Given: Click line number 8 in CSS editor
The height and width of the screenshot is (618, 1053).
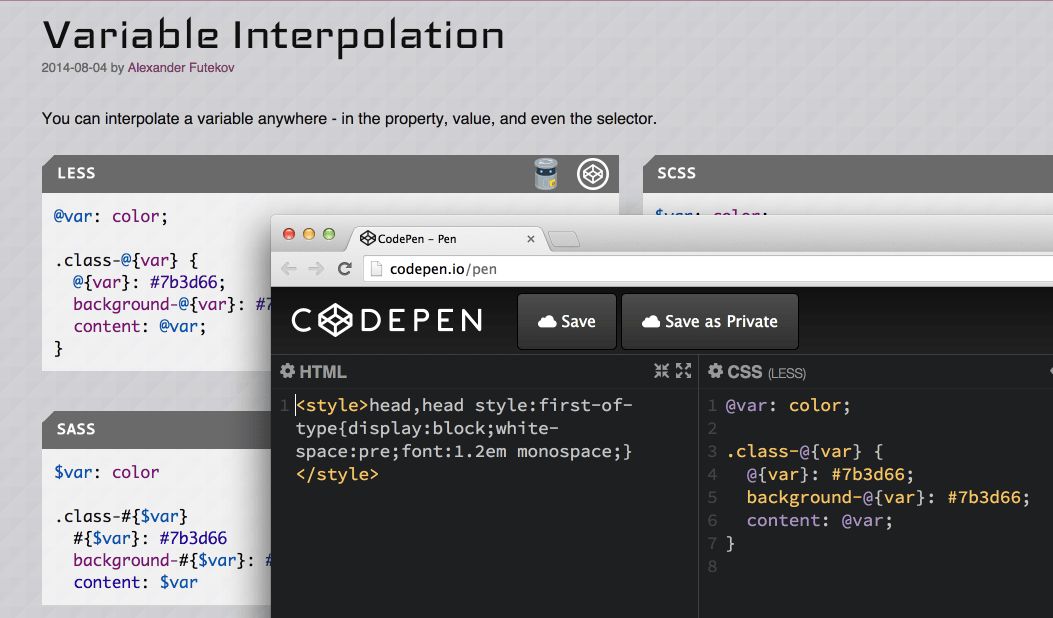Looking at the screenshot, I should coord(713,566).
